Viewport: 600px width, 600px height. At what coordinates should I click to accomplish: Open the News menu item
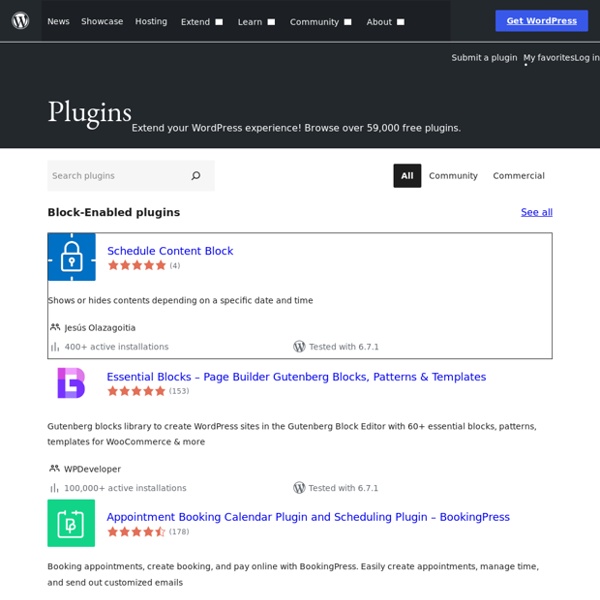pos(58,21)
